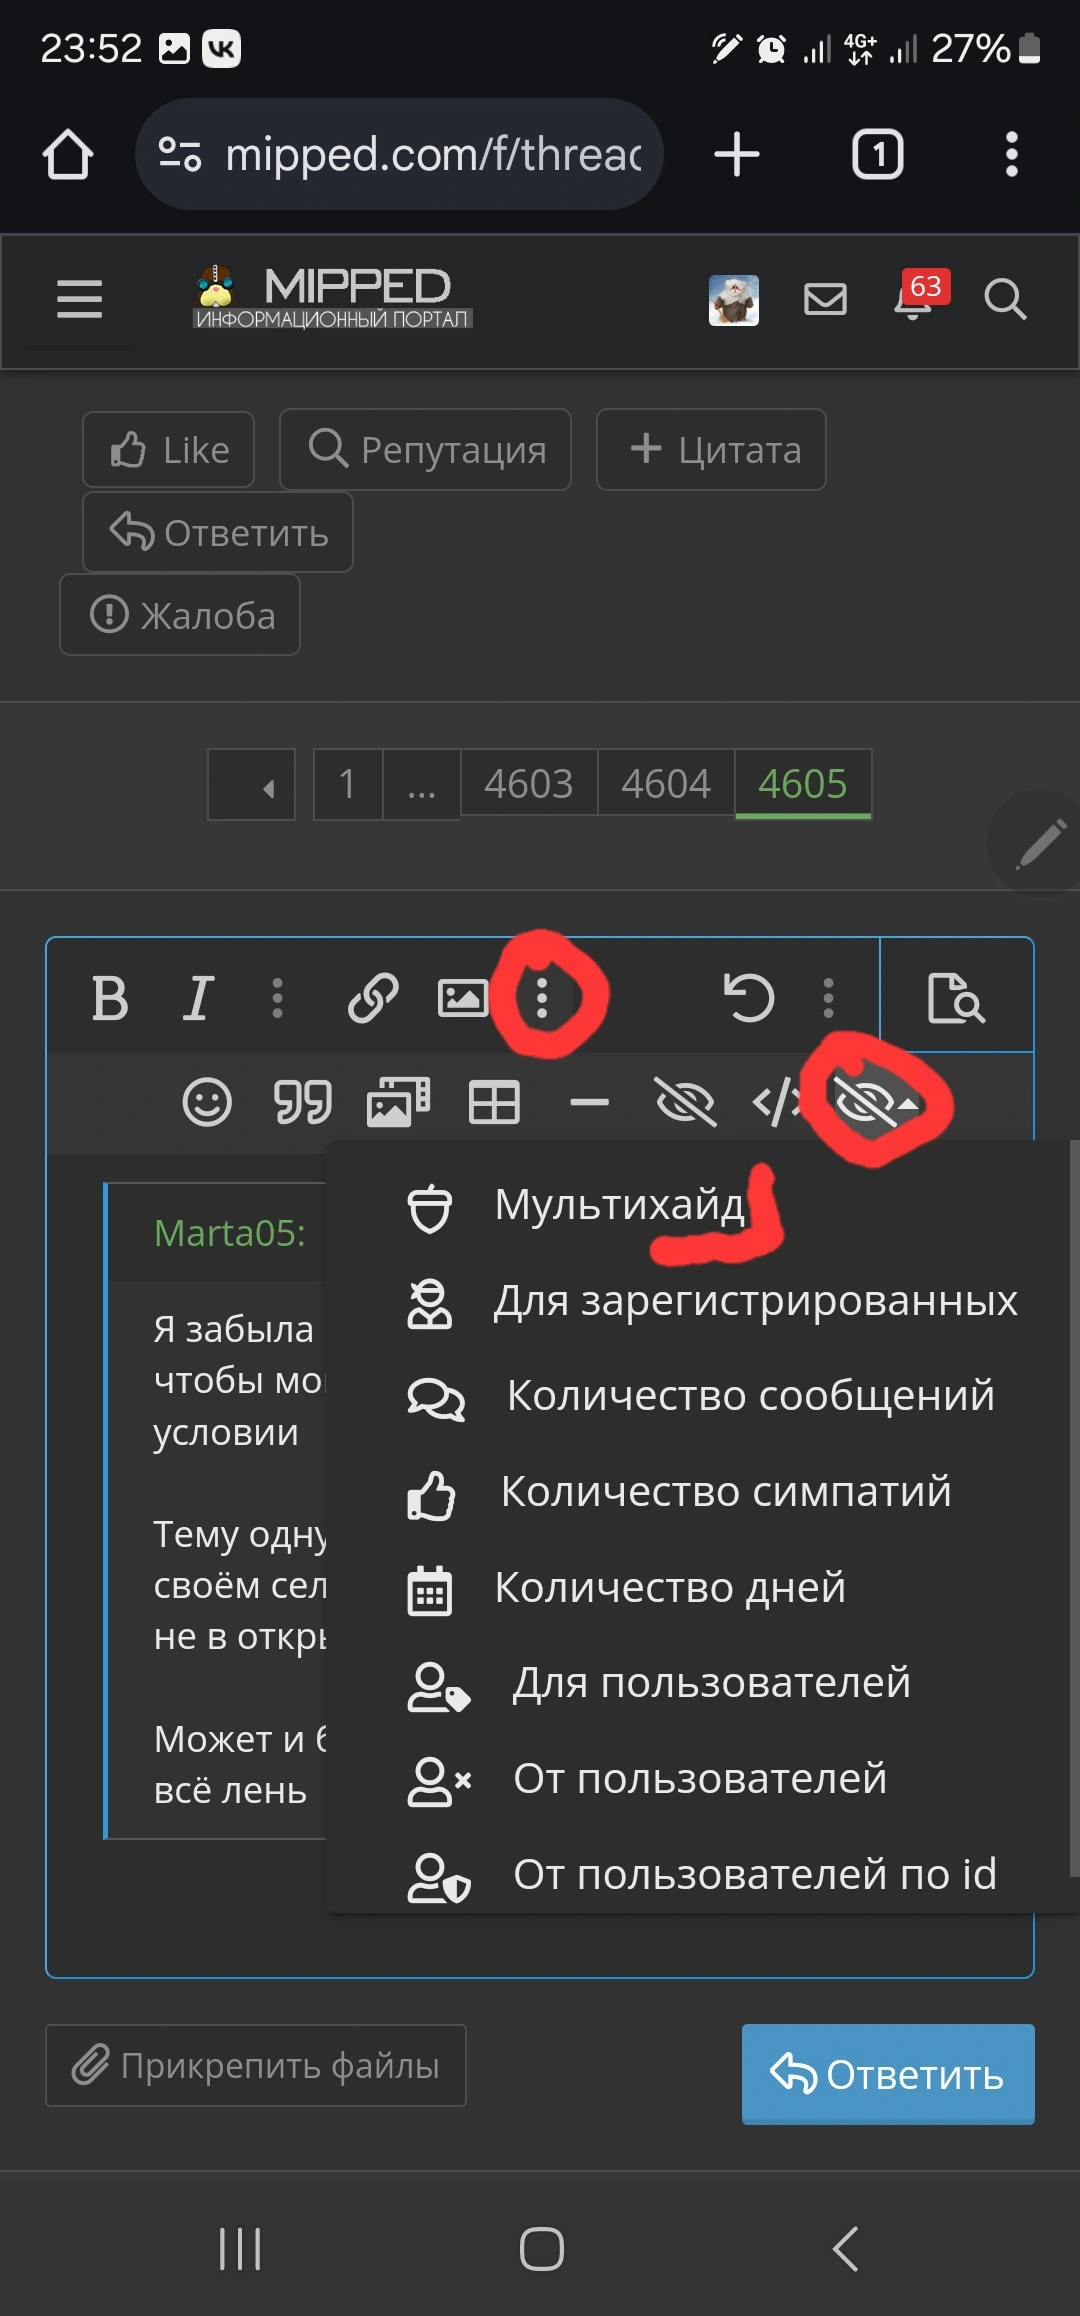1080x2316 pixels.
Task: Insert a code block
Action: 776,1103
